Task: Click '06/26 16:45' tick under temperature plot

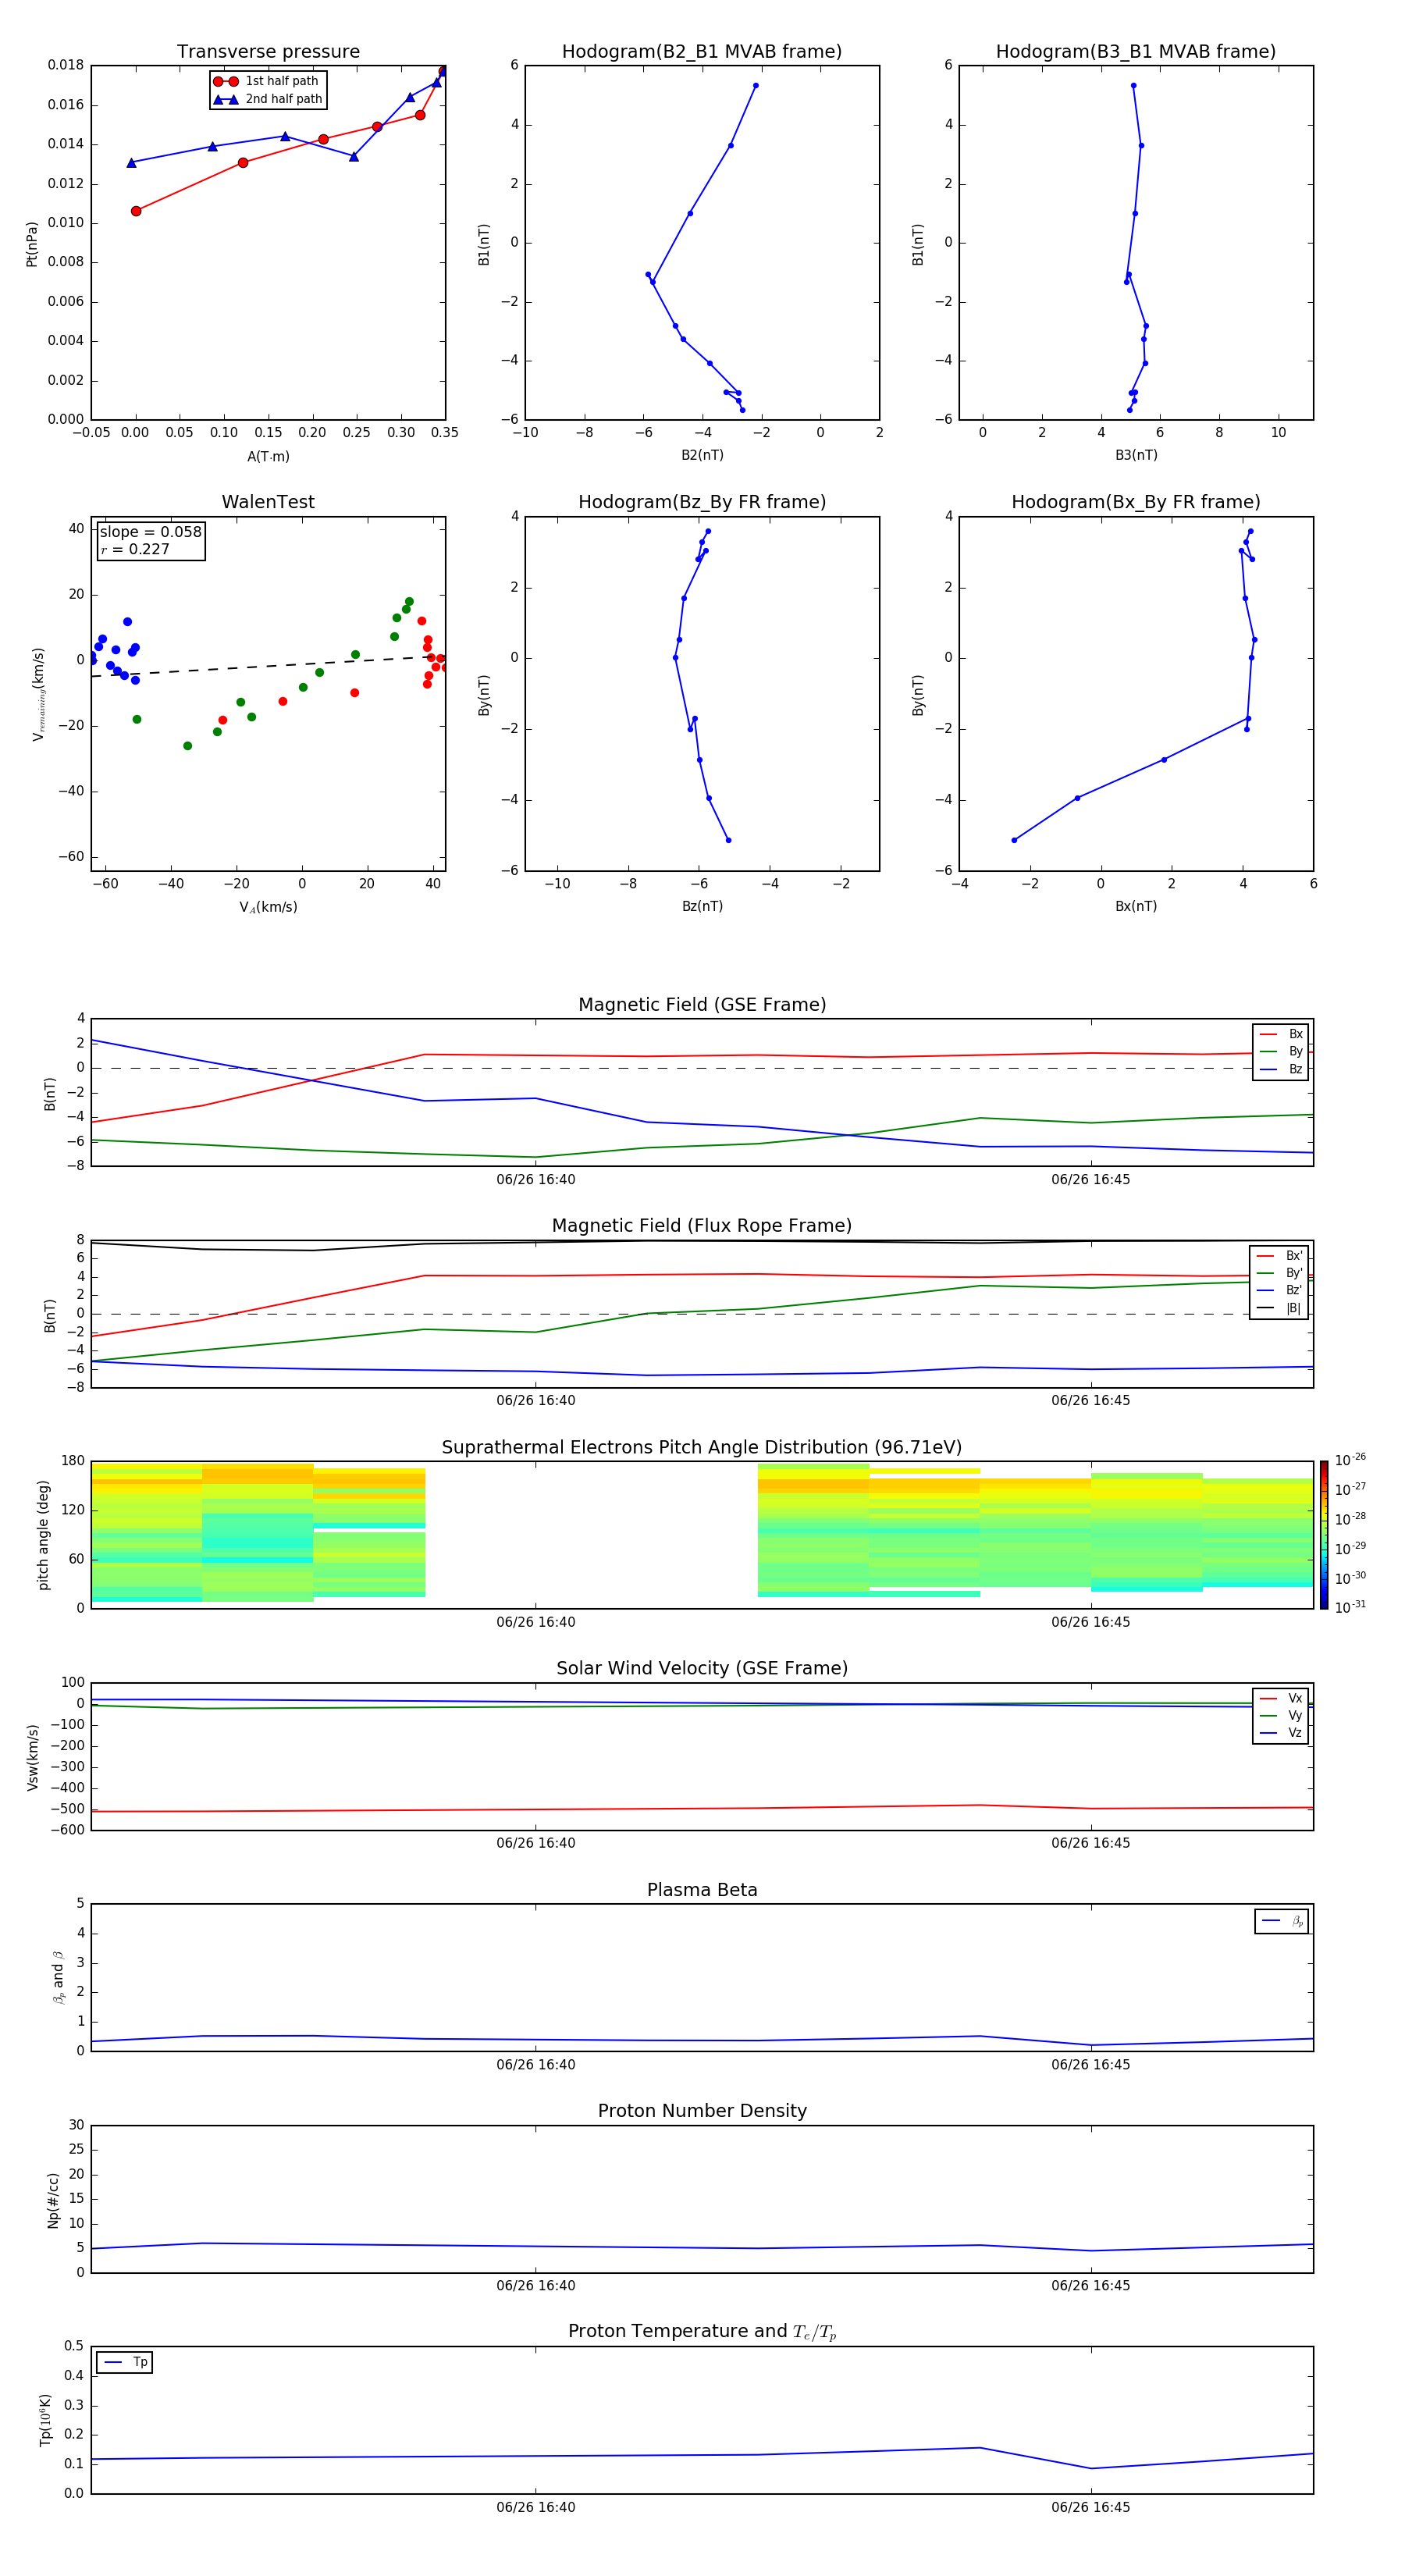Action: [x=1091, y=2507]
